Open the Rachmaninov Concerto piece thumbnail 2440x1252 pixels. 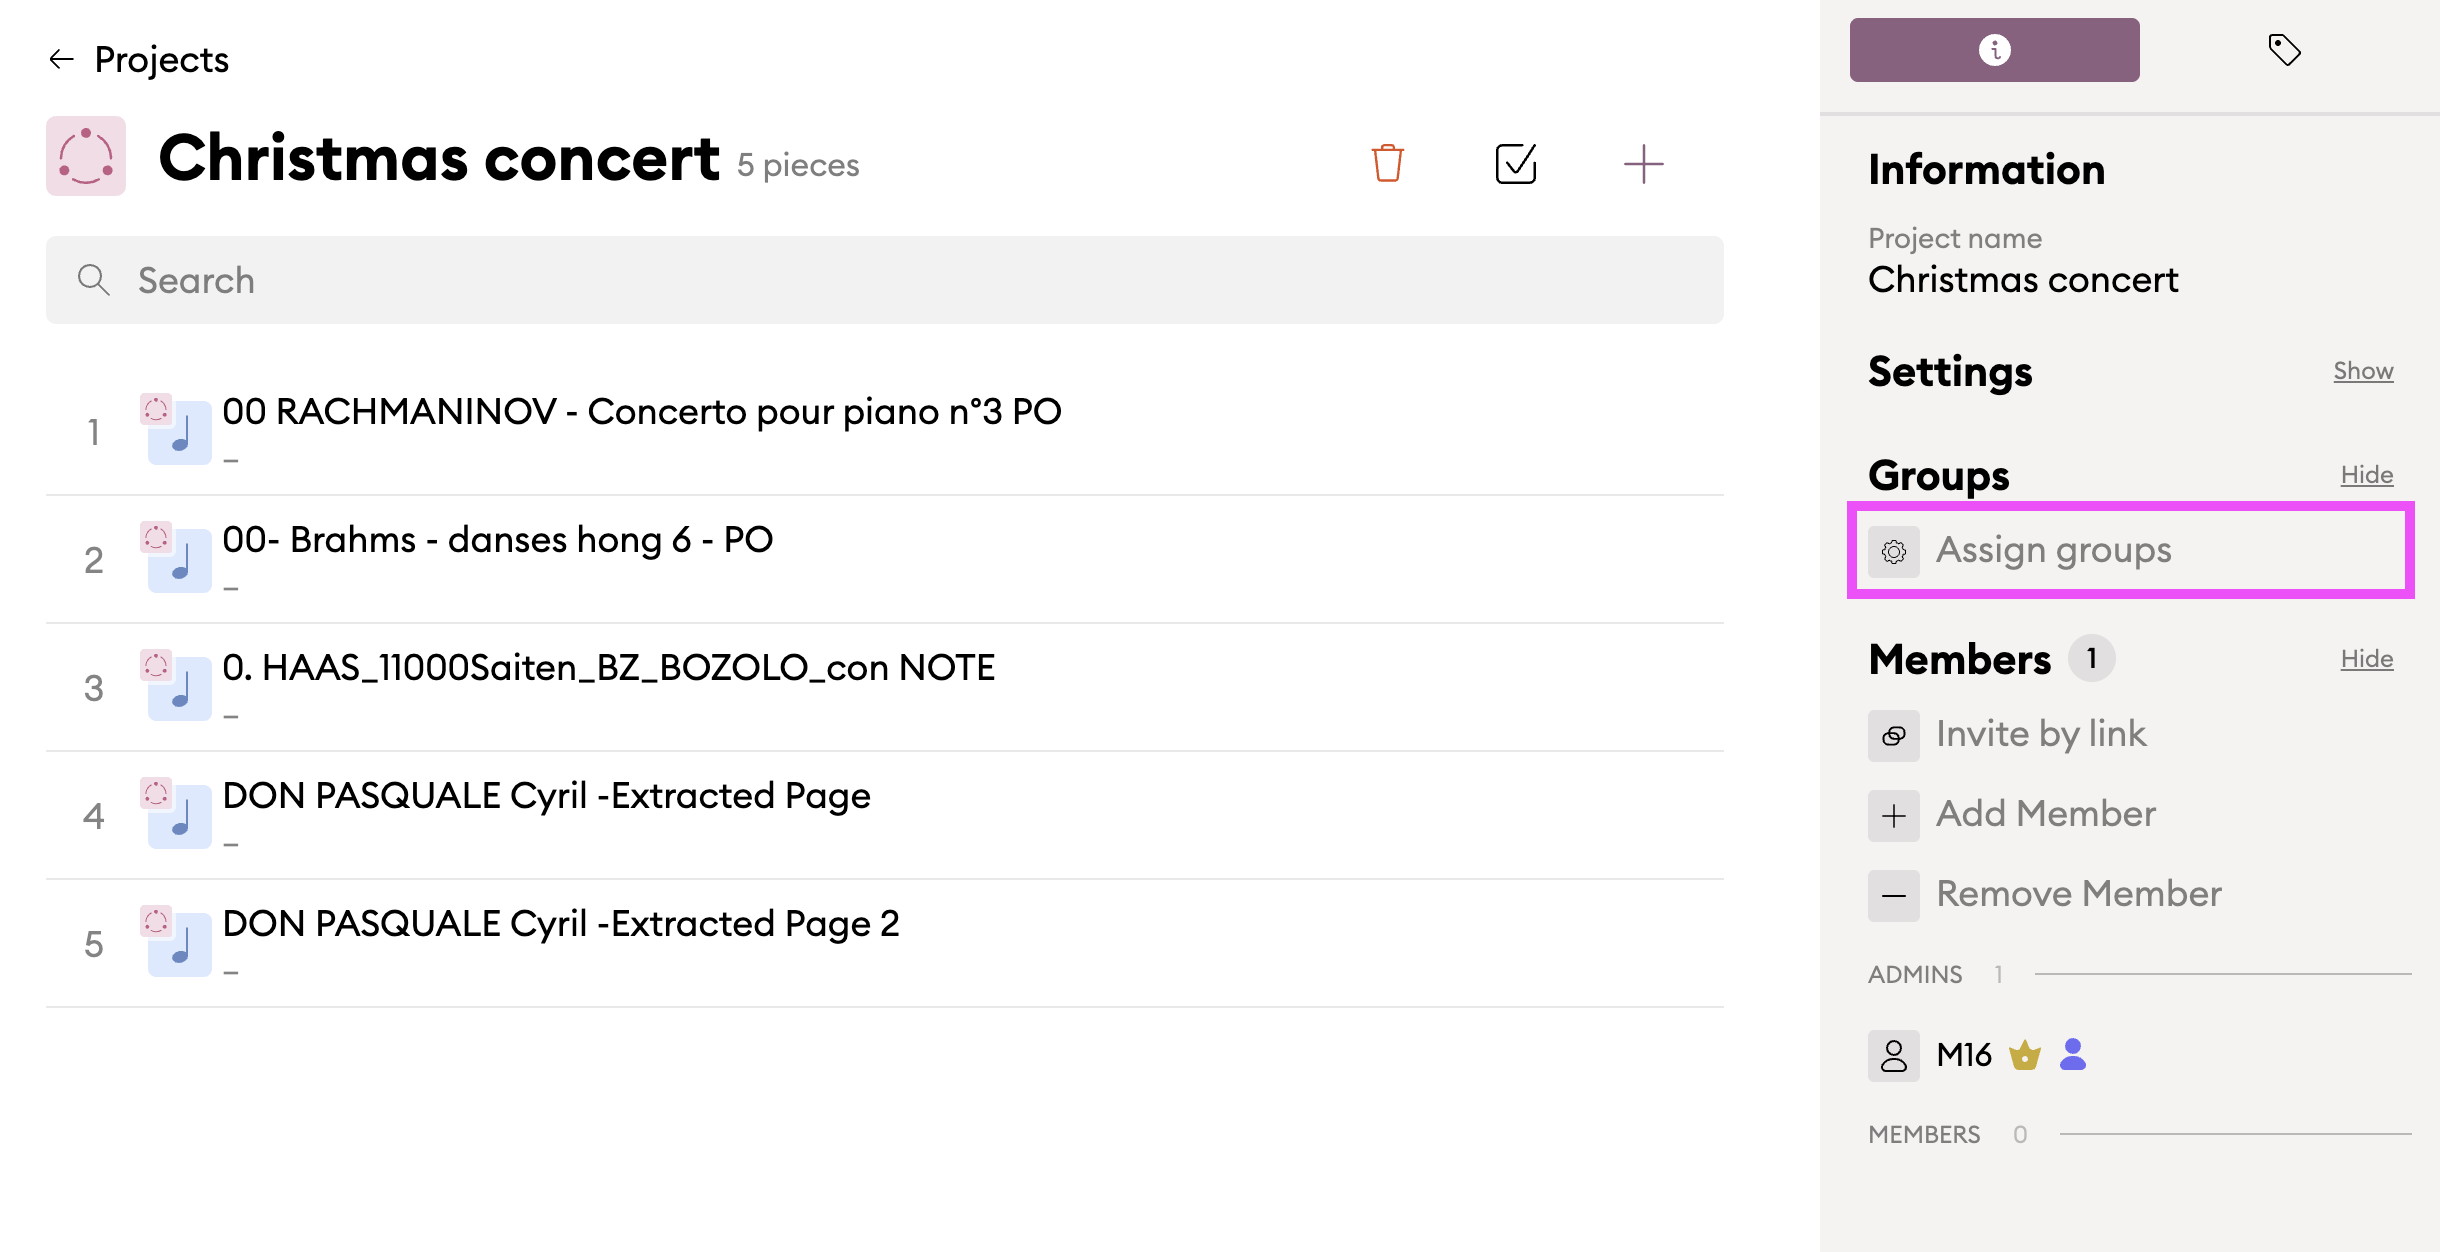(x=178, y=431)
